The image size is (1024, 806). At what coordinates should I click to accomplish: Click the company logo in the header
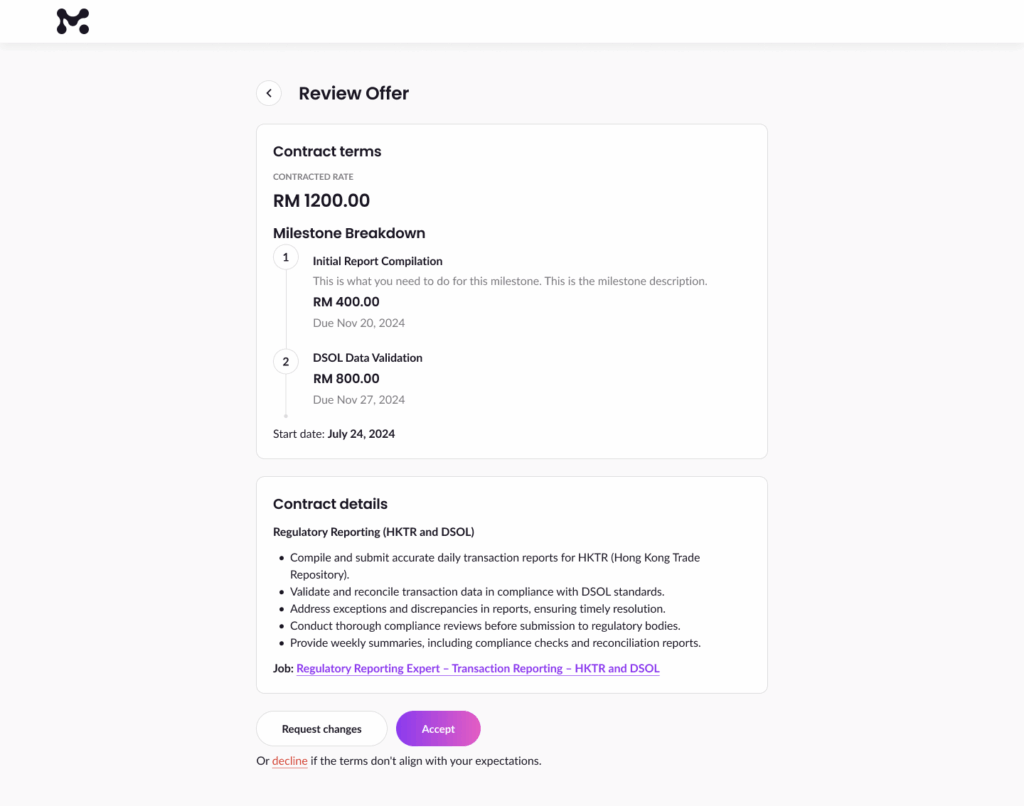point(73,21)
